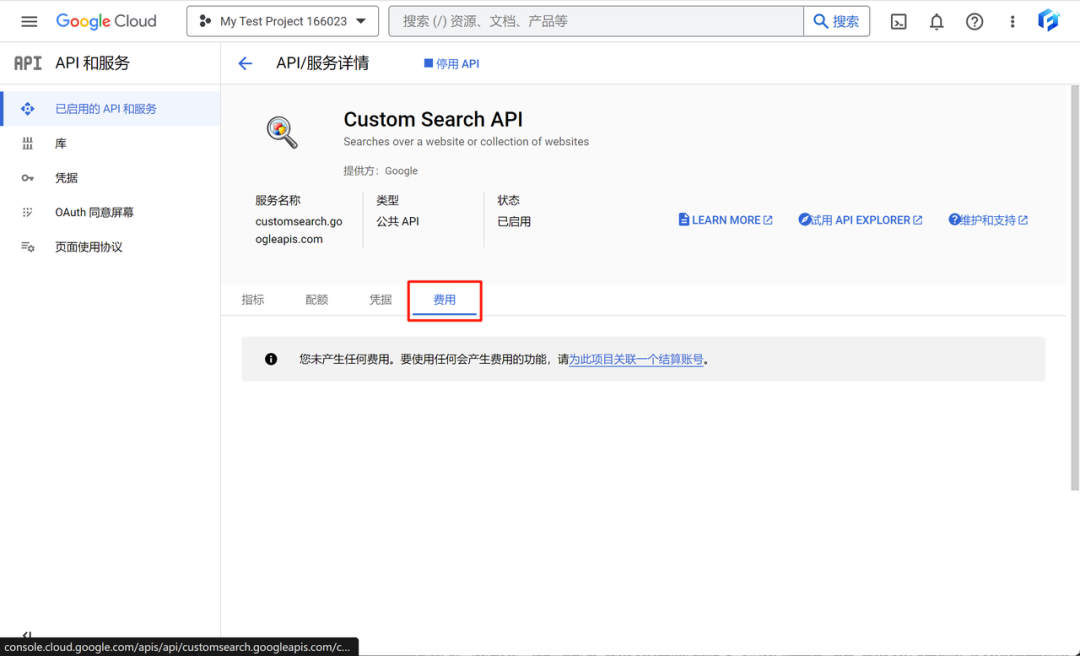The height and width of the screenshot is (656, 1080).
Task: Go back with the left arrow
Action: [245, 63]
